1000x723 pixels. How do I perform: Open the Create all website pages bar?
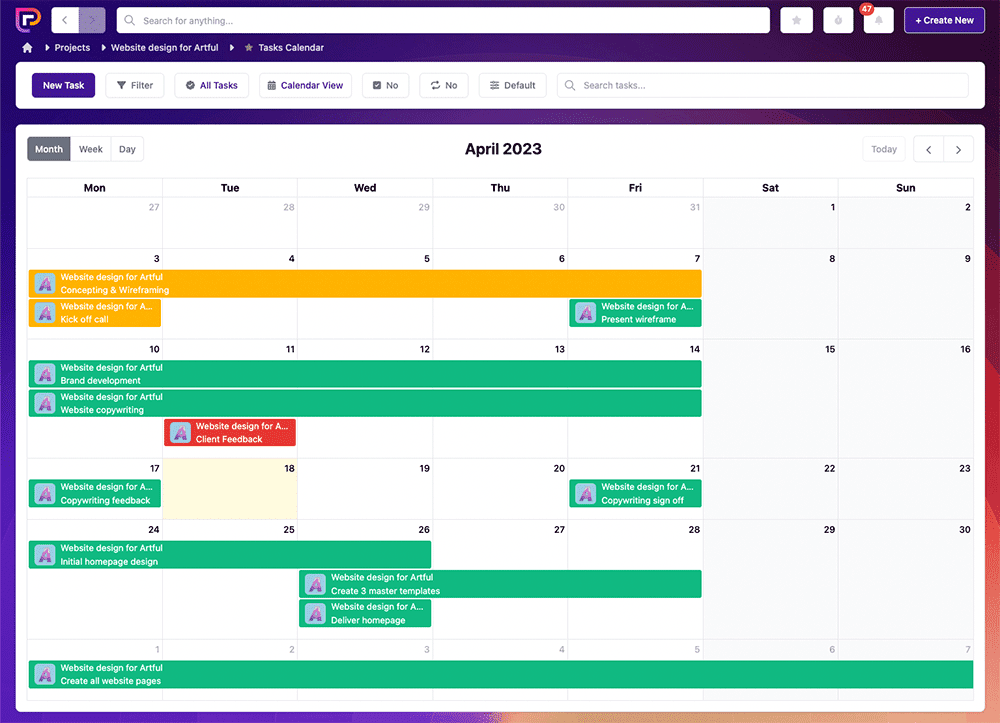501,675
